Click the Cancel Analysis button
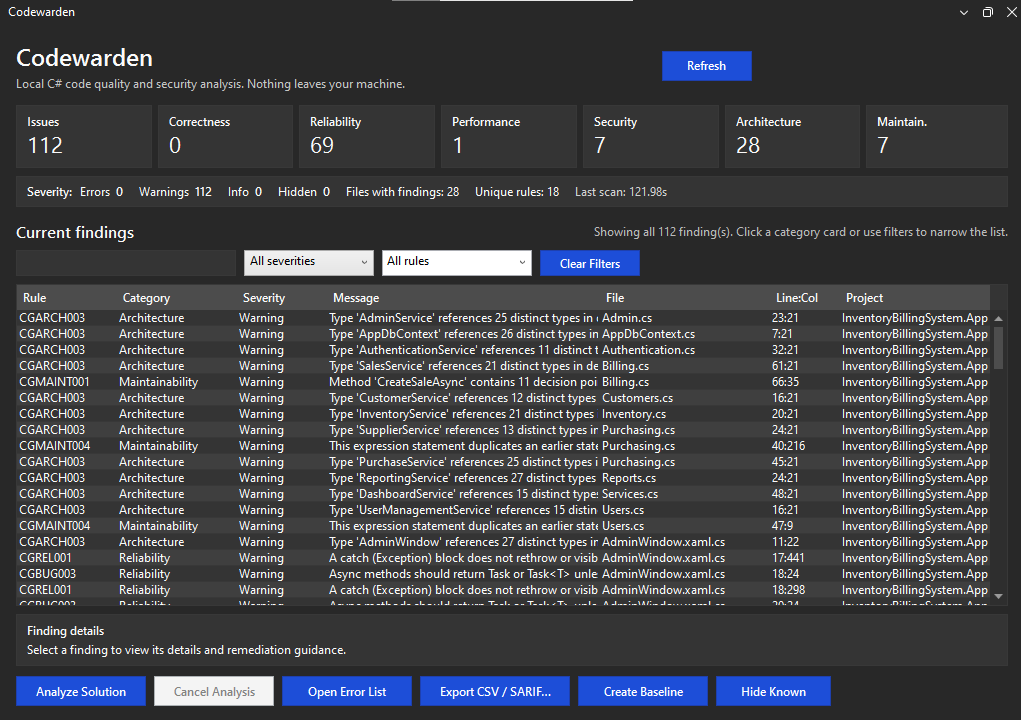The height and width of the screenshot is (720, 1021). point(214,691)
